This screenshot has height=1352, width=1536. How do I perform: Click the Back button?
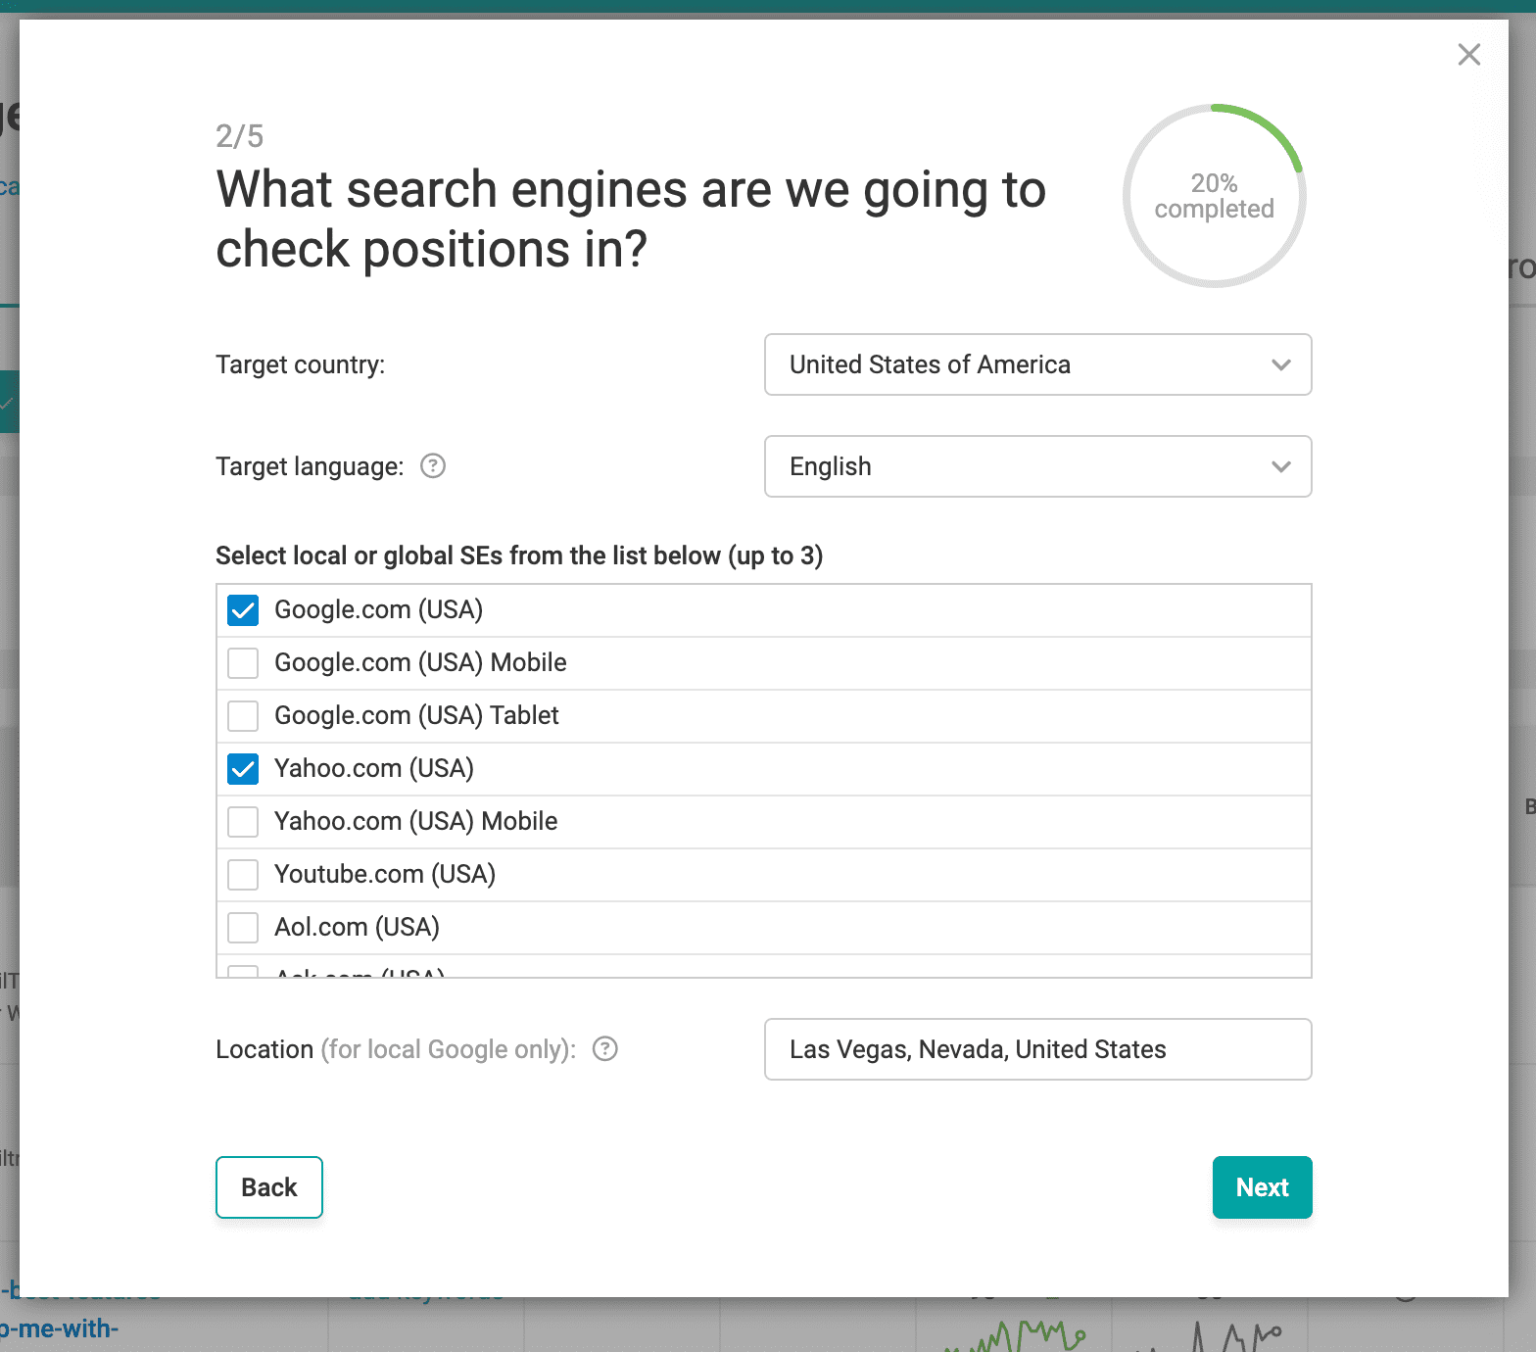268,1187
